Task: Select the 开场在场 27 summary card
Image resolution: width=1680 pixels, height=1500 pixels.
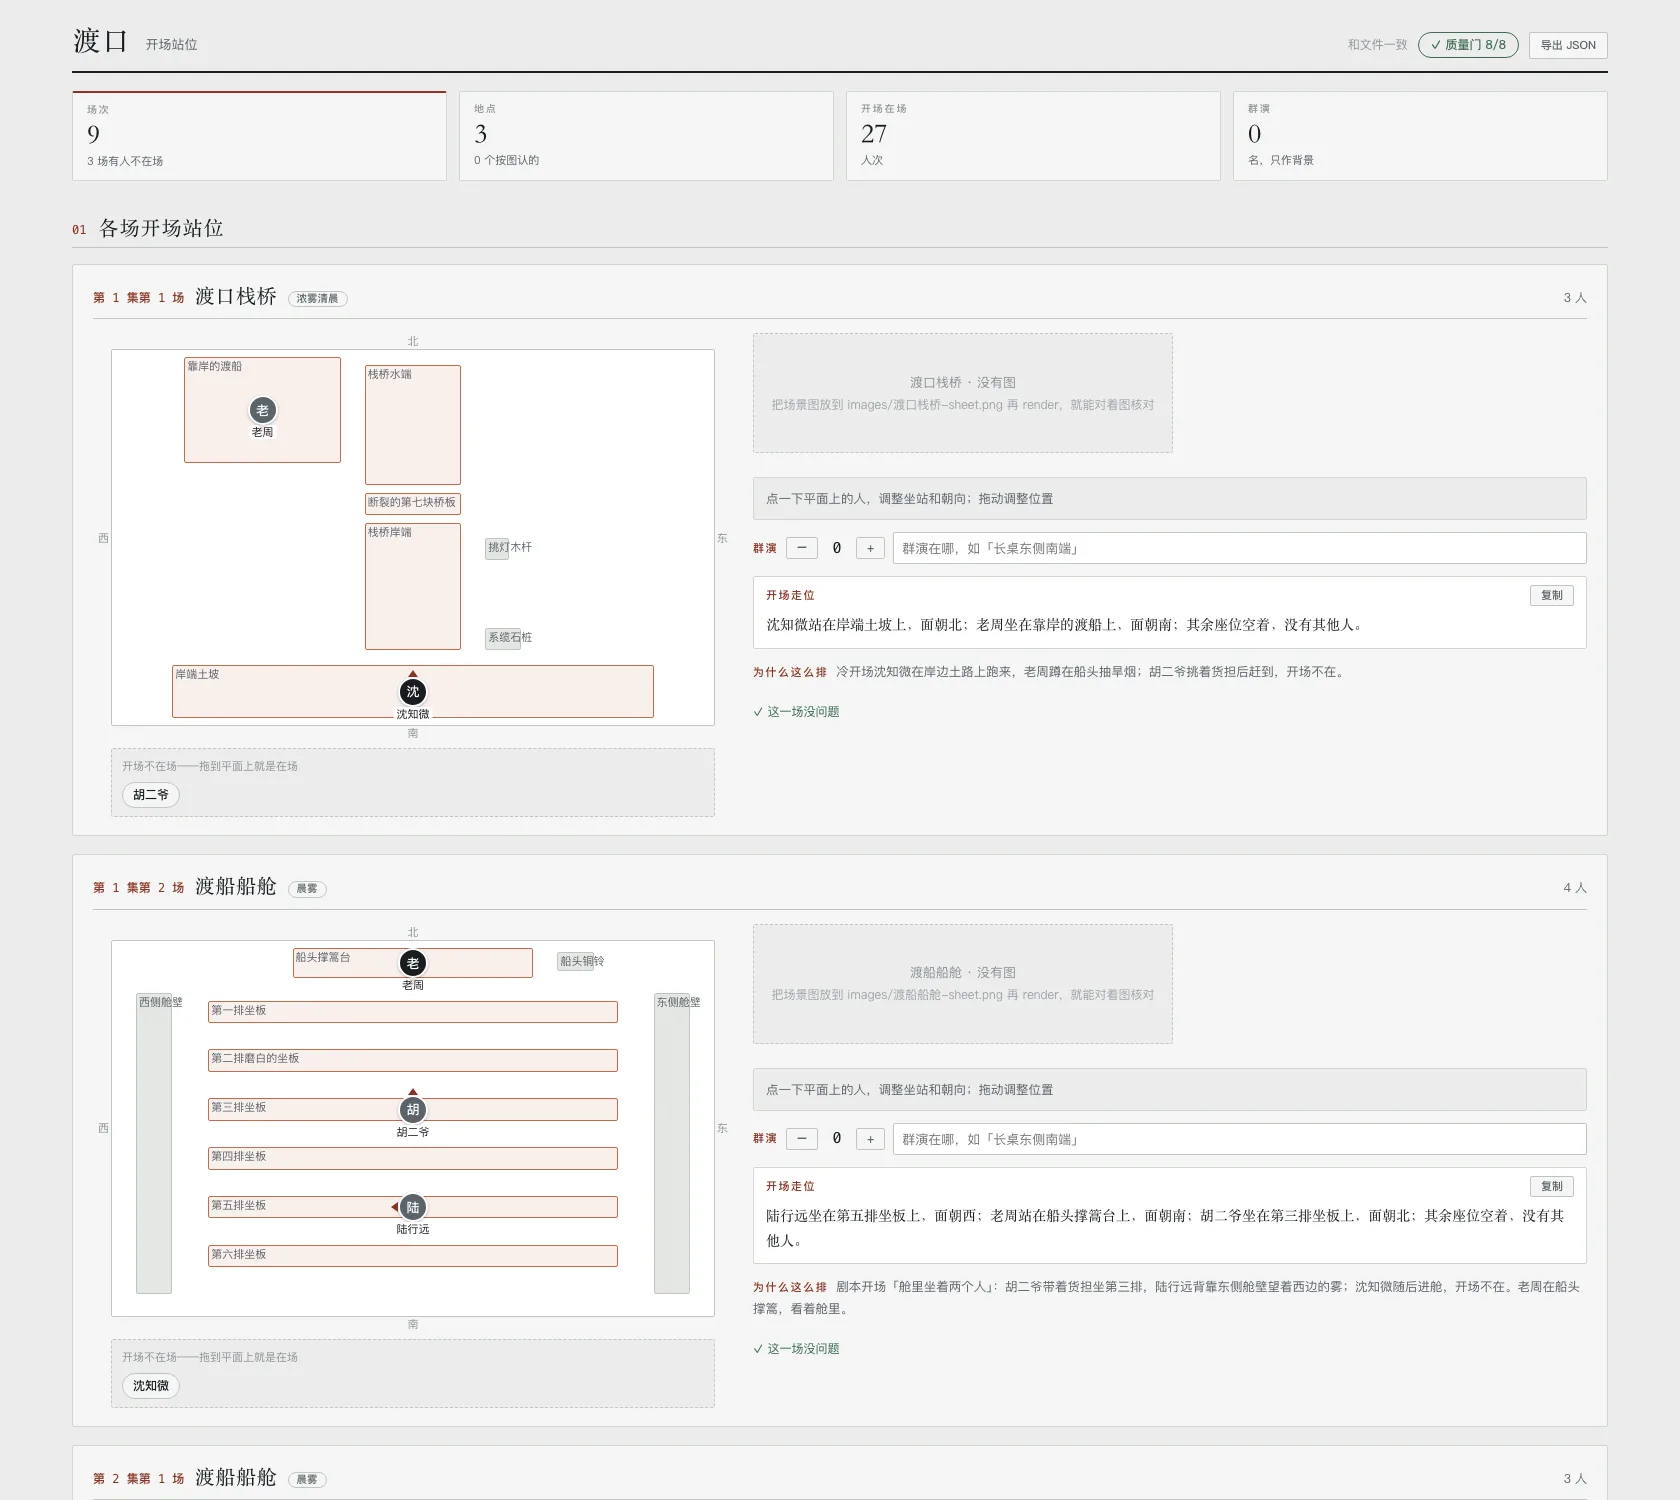Action: pyautogui.click(x=1033, y=136)
